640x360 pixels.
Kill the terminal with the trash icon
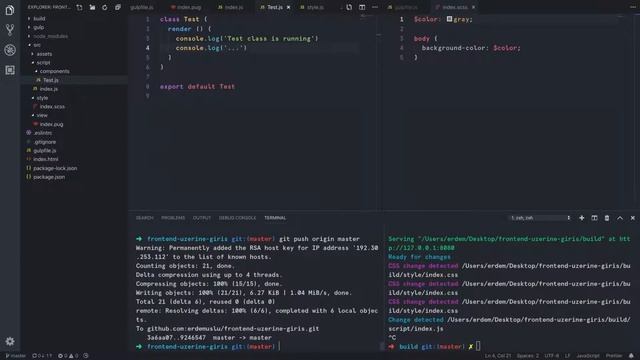(x=607, y=218)
